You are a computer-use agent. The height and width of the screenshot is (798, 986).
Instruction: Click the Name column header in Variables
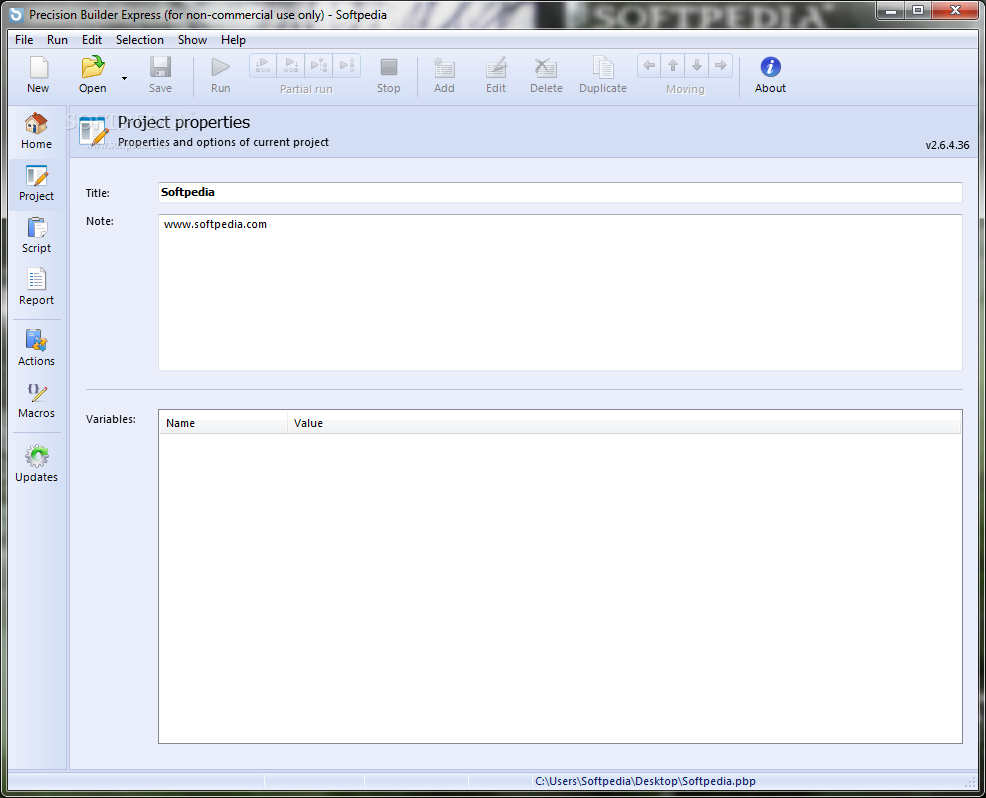tap(223, 423)
